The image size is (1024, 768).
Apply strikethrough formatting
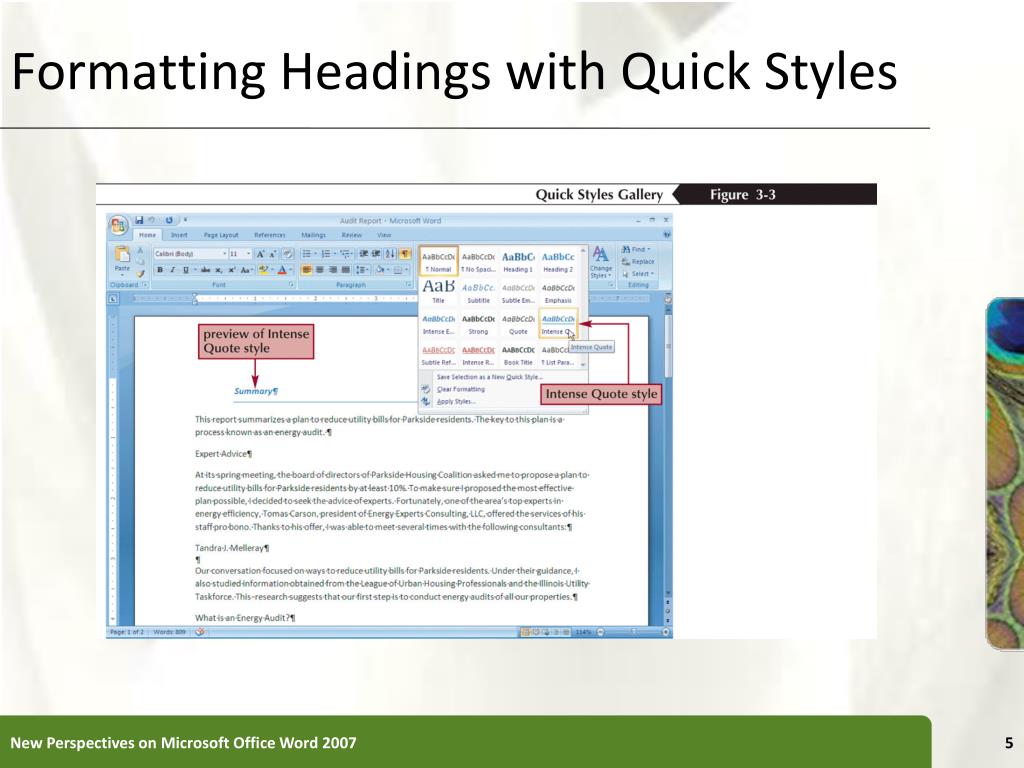[x=206, y=270]
